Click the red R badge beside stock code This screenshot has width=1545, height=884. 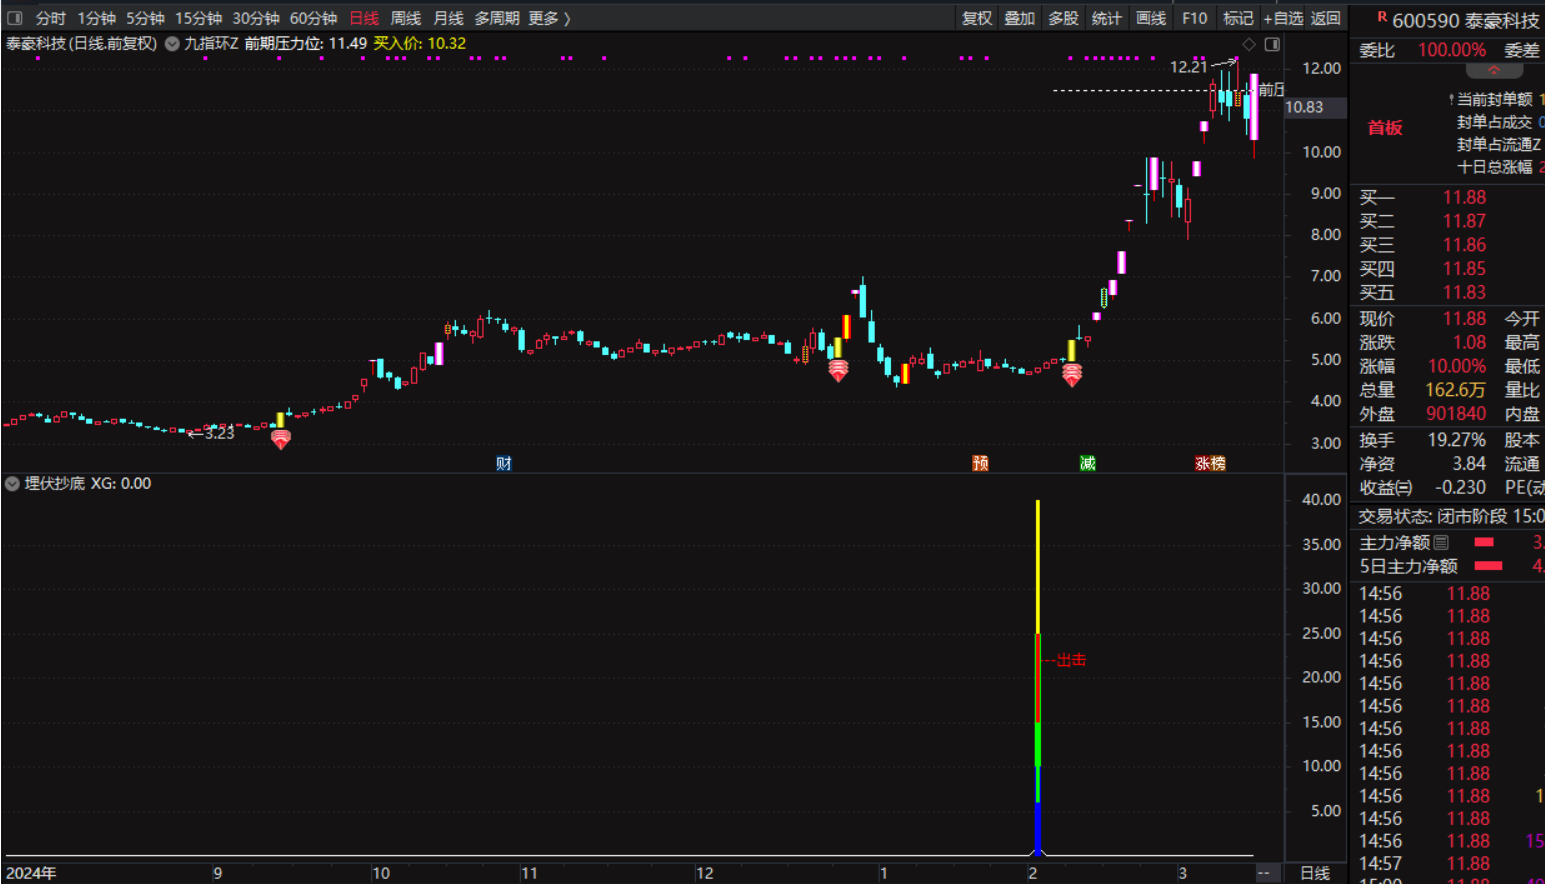[1381, 18]
